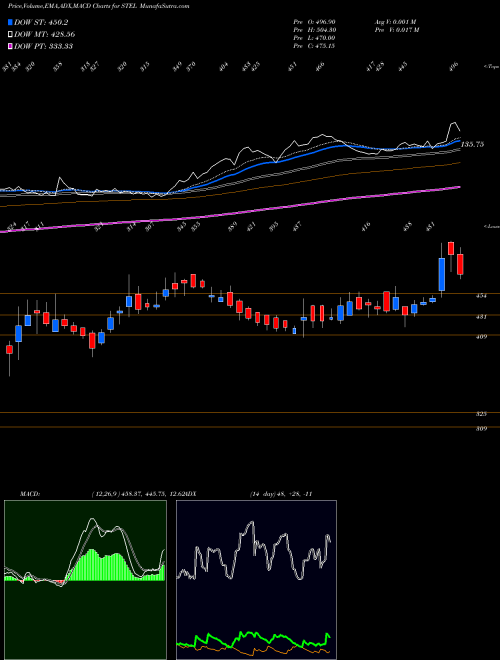Click the 'Pre O: 496.90' open value
This screenshot has width=500, height=660.
tap(314, 22)
